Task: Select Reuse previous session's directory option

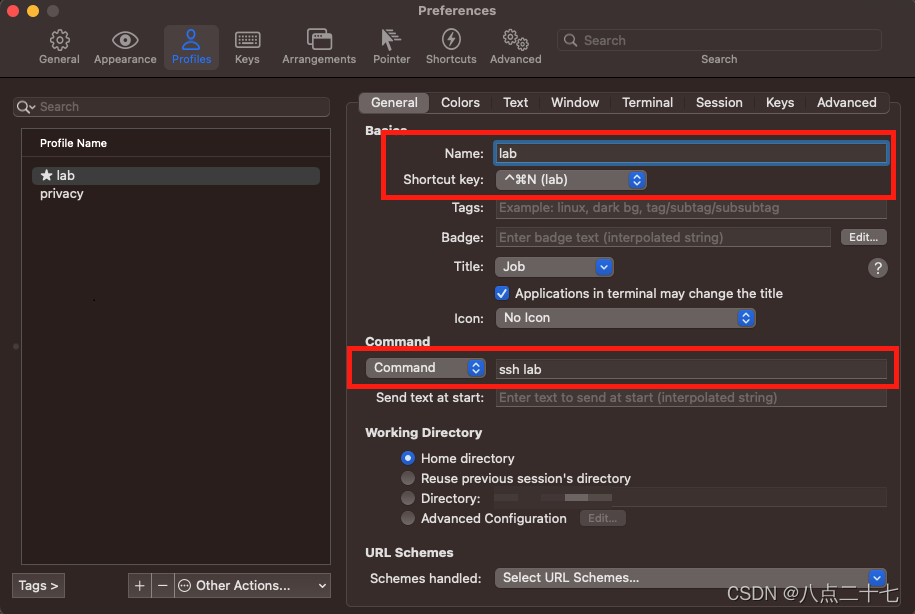Action: pyautogui.click(x=408, y=478)
